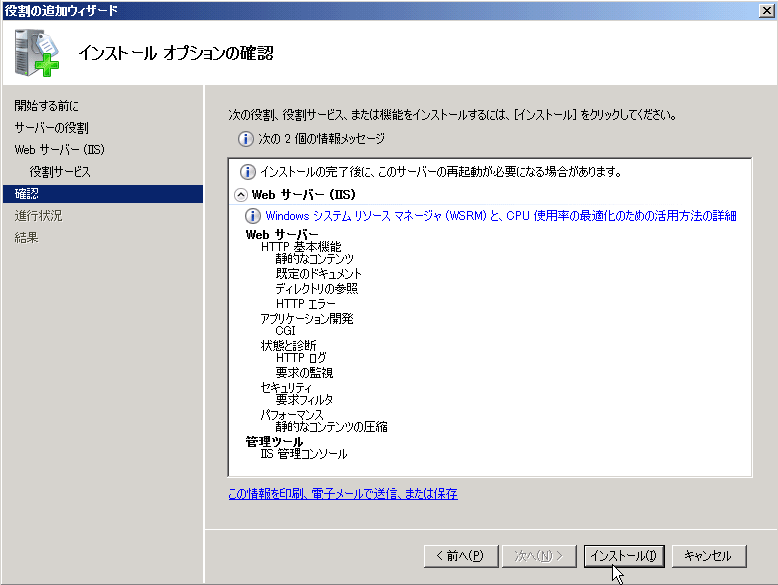Image resolution: width=778 pixels, height=585 pixels.
Task: Click the Add Roles wizard server icon
Action: click(x=37, y=52)
